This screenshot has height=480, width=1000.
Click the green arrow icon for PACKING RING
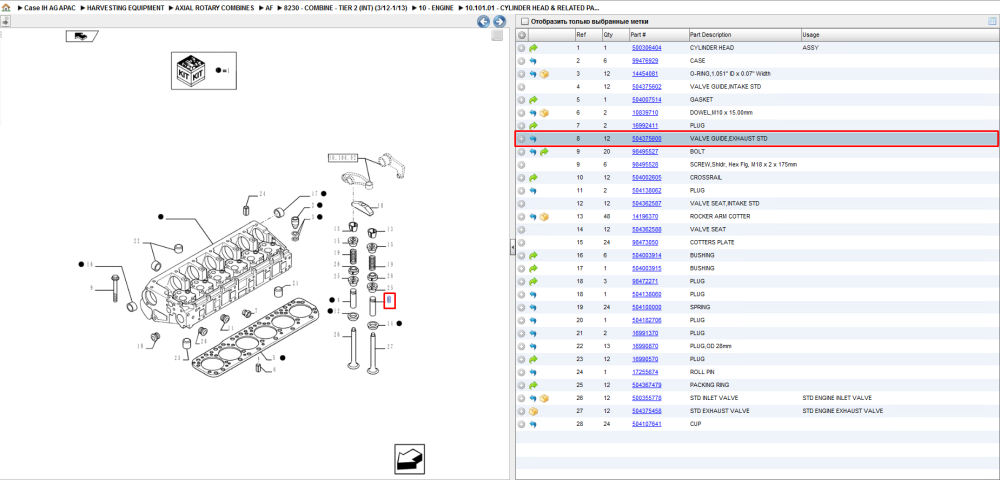(x=534, y=385)
